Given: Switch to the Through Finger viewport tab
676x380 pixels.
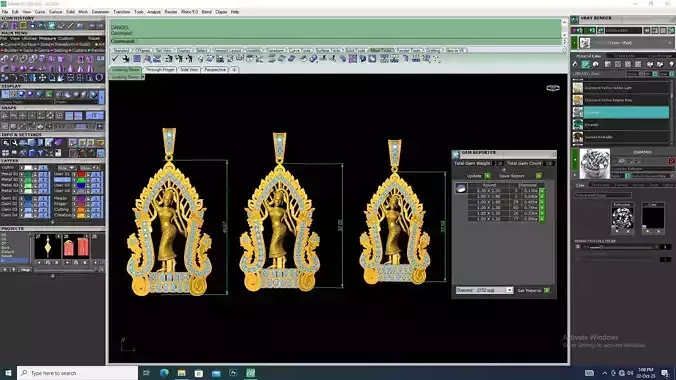Looking at the screenshot, I should [x=160, y=69].
